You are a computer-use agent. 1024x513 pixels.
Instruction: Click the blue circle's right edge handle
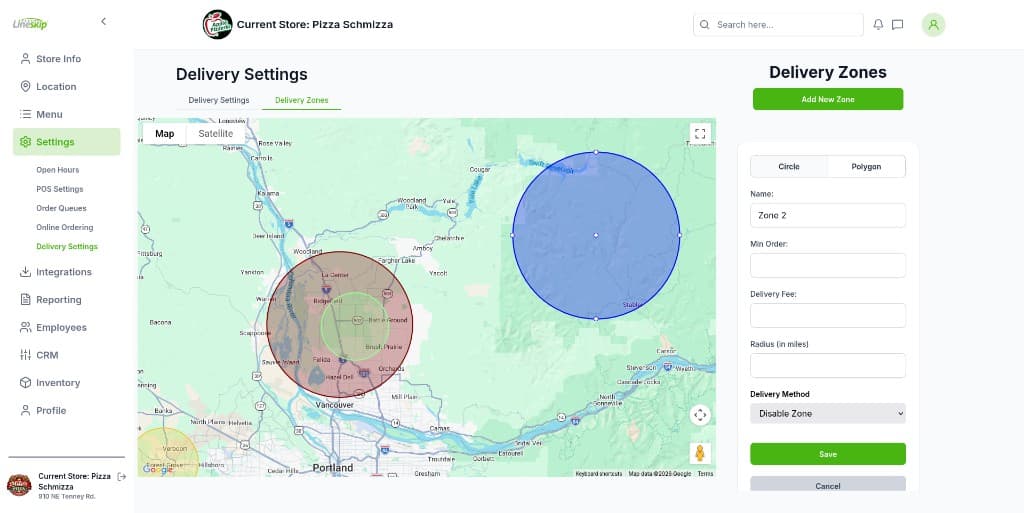(x=680, y=235)
